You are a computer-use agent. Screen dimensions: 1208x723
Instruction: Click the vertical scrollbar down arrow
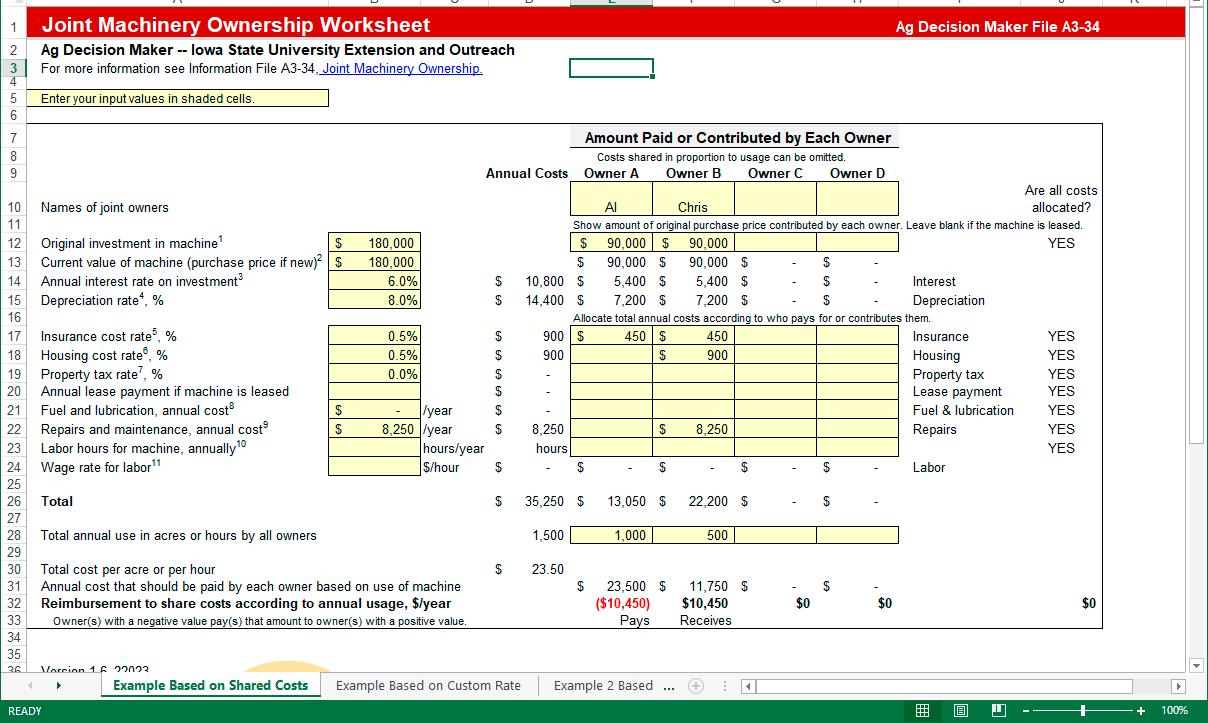[1198, 666]
